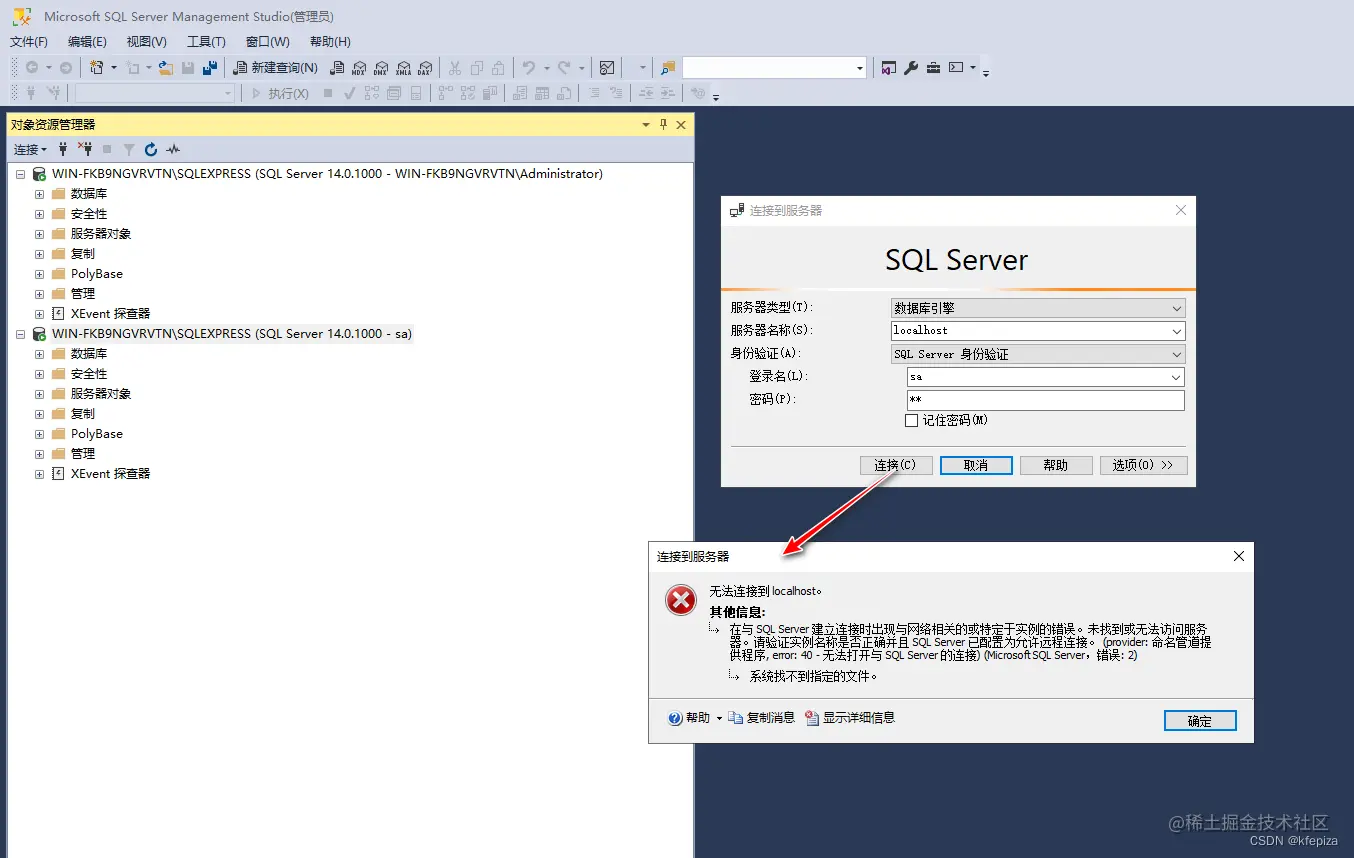Click the Save All disks icon
The height and width of the screenshot is (858, 1354).
(x=210, y=68)
